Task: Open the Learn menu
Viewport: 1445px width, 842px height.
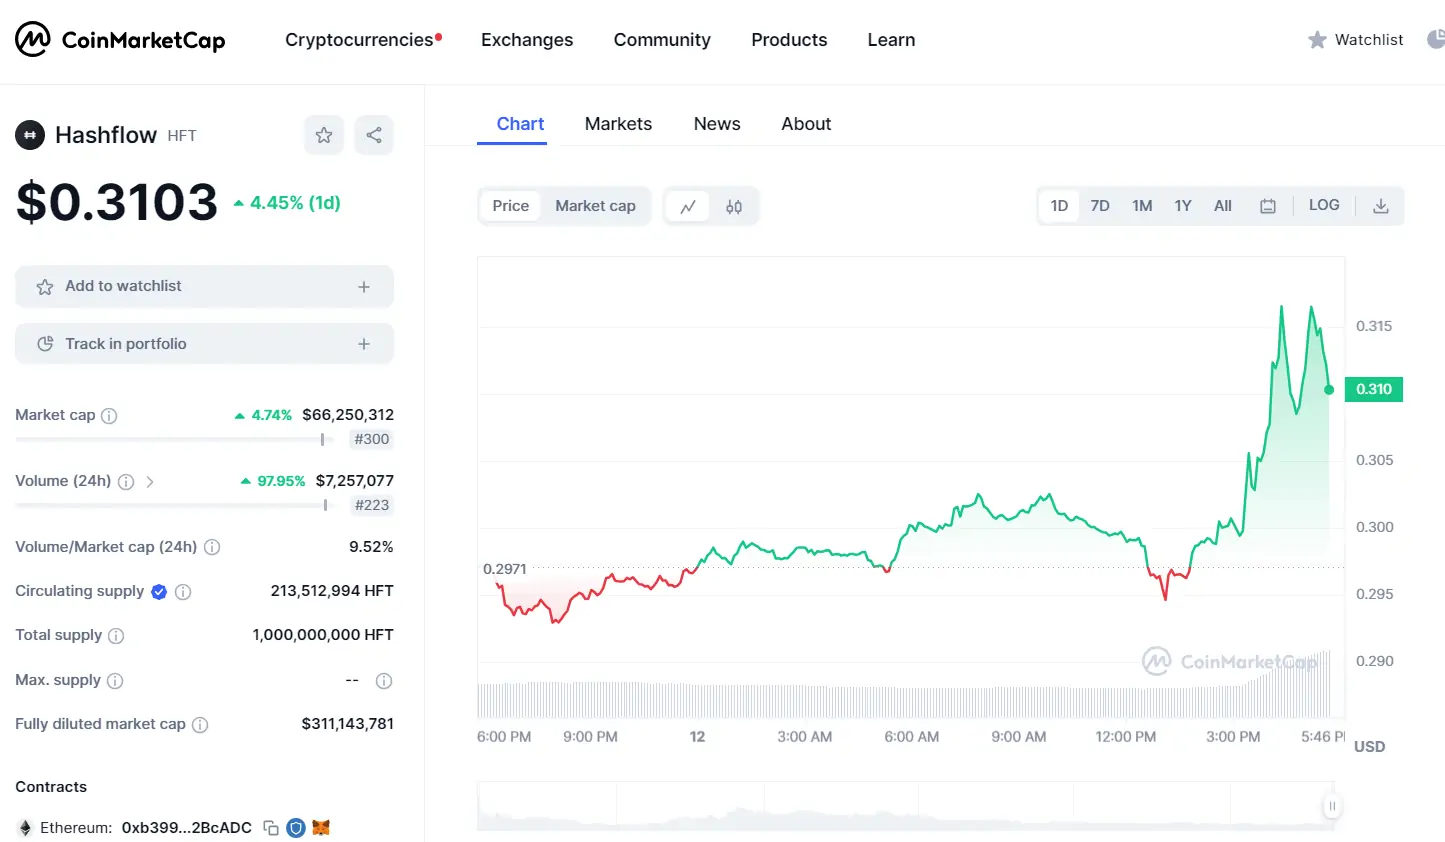Action: [x=891, y=40]
